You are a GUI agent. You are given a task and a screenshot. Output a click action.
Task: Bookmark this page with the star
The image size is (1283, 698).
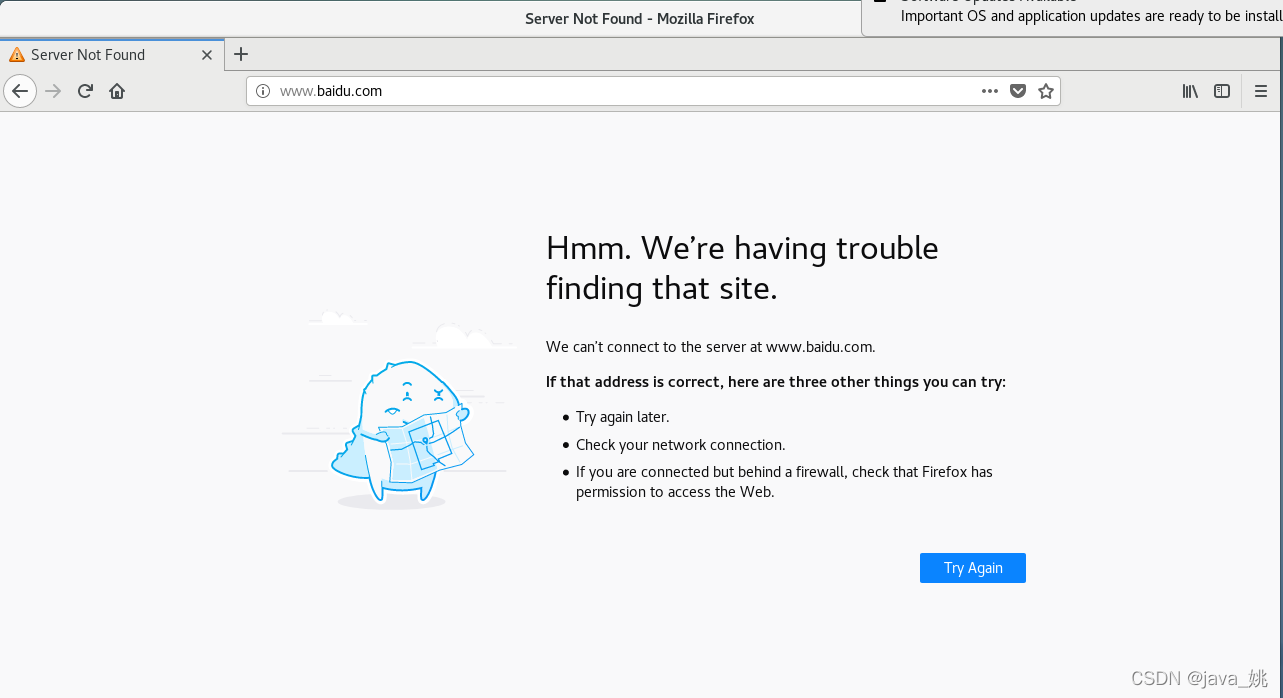pyautogui.click(x=1046, y=91)
